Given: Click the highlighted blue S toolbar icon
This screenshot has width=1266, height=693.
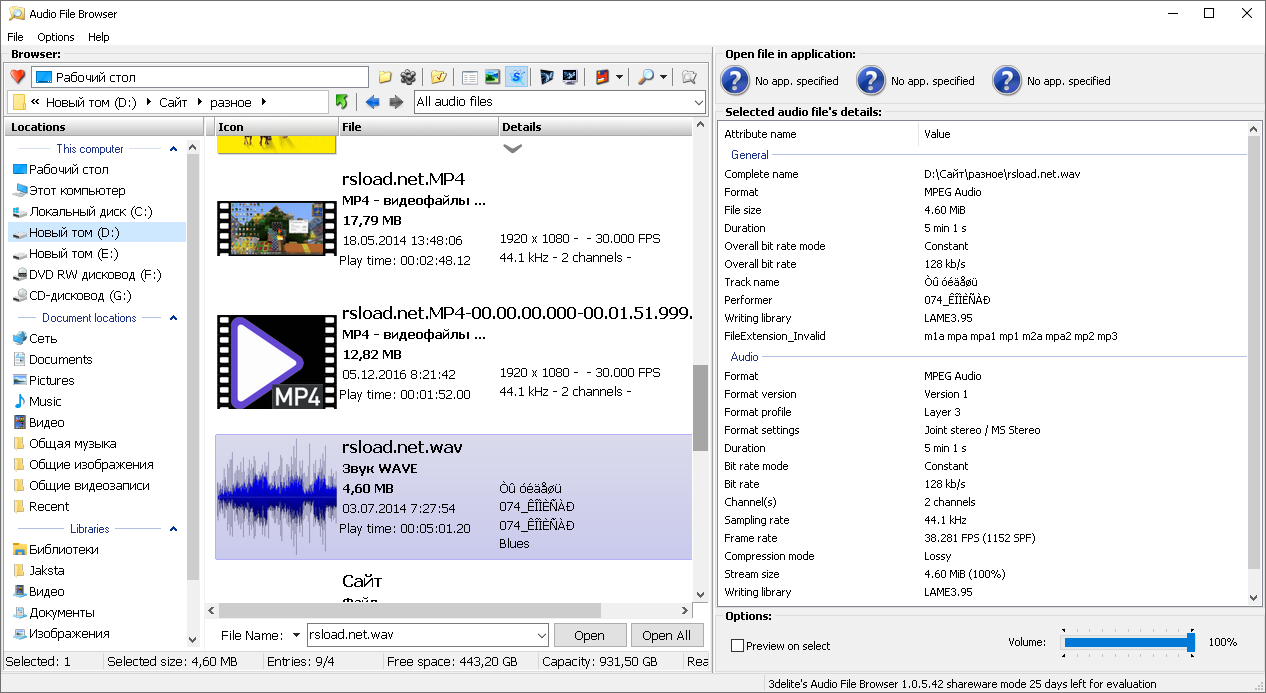Looking at the screenshot, I should point(516,77).
